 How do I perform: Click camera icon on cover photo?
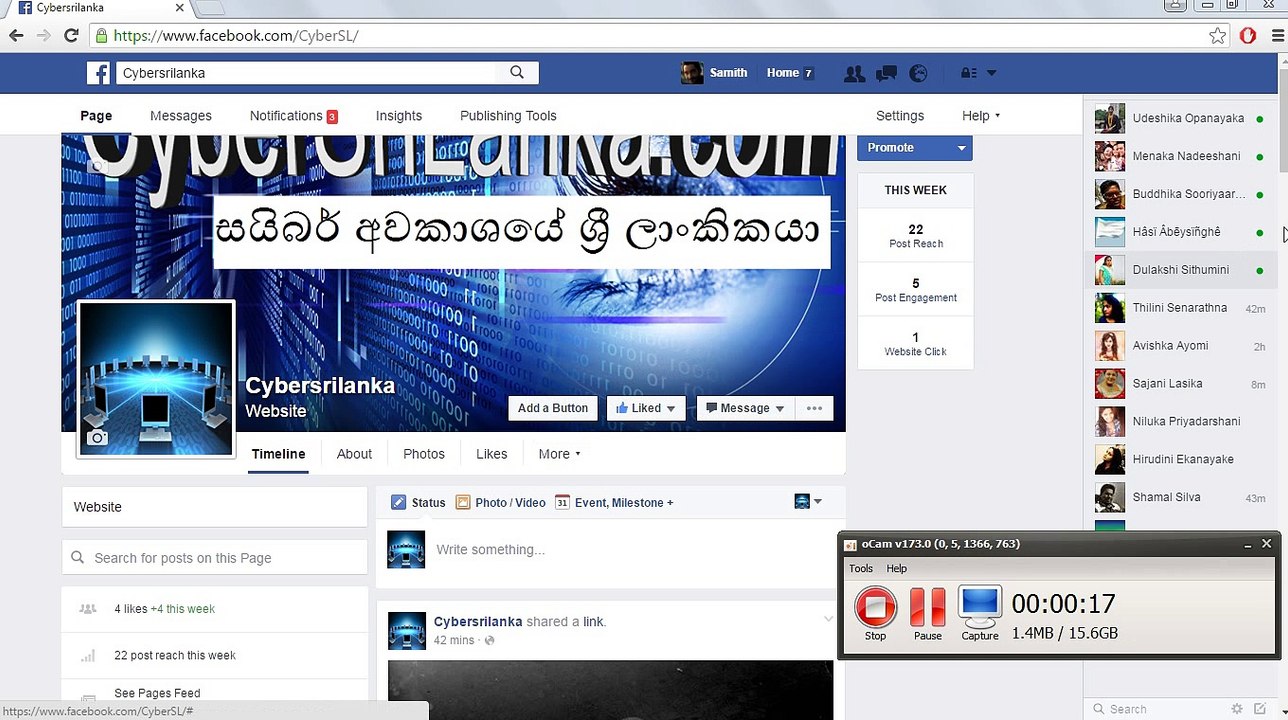tap(97, 166)
